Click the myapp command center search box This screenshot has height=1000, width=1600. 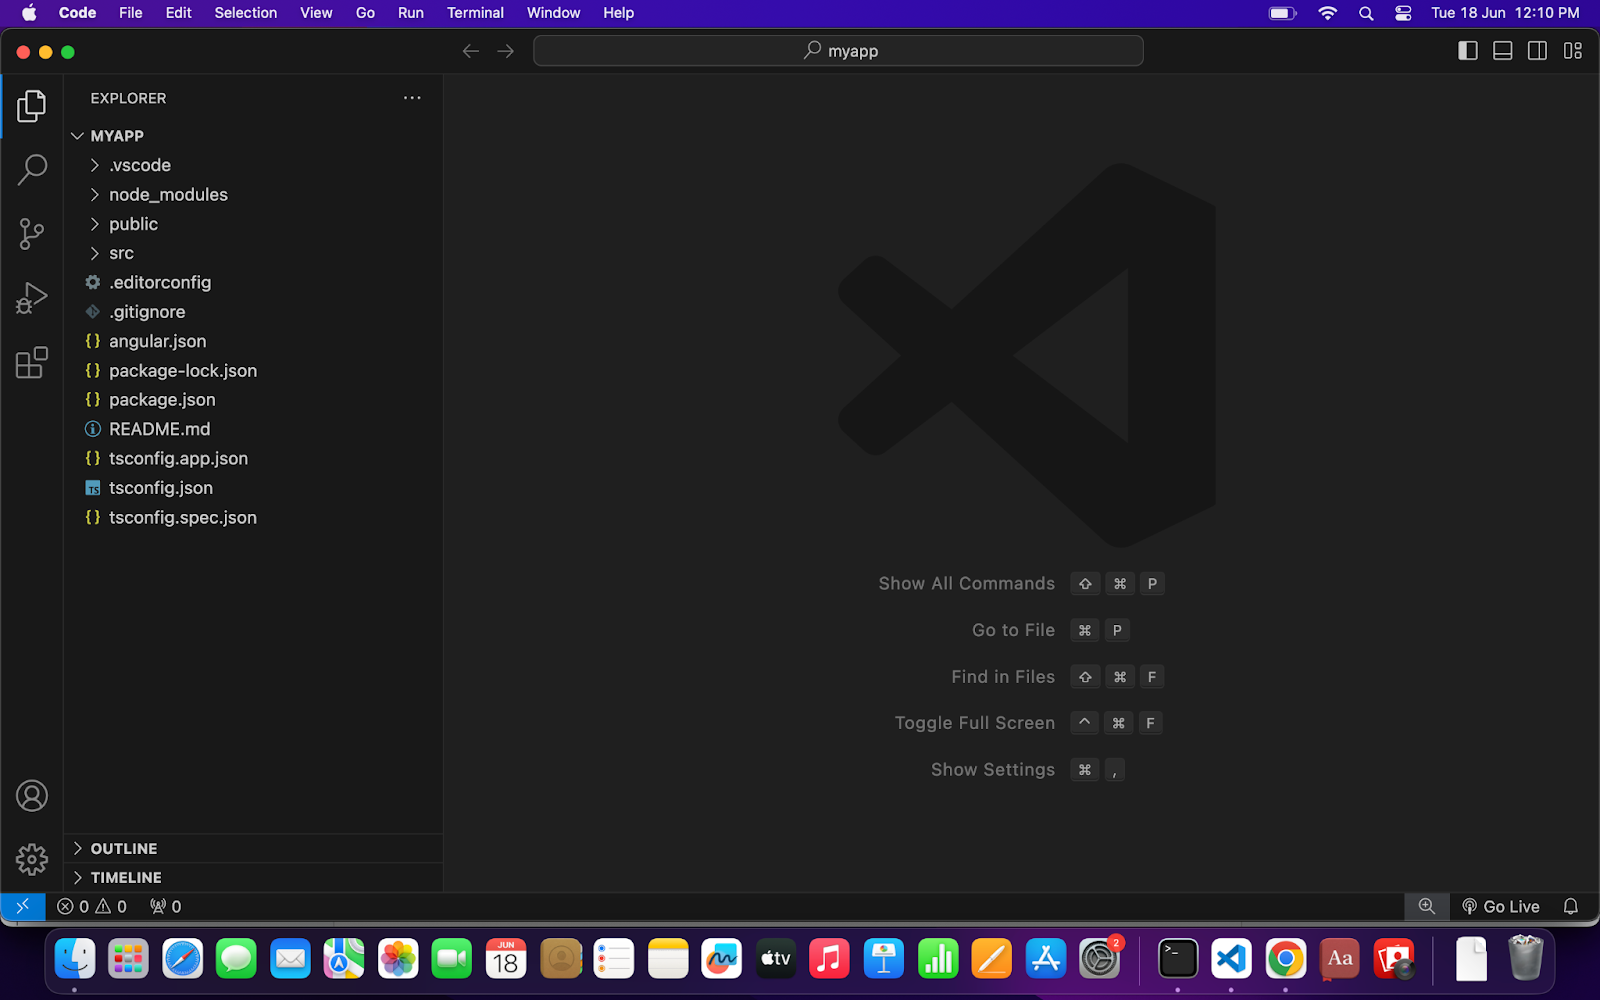click(838, 51)
